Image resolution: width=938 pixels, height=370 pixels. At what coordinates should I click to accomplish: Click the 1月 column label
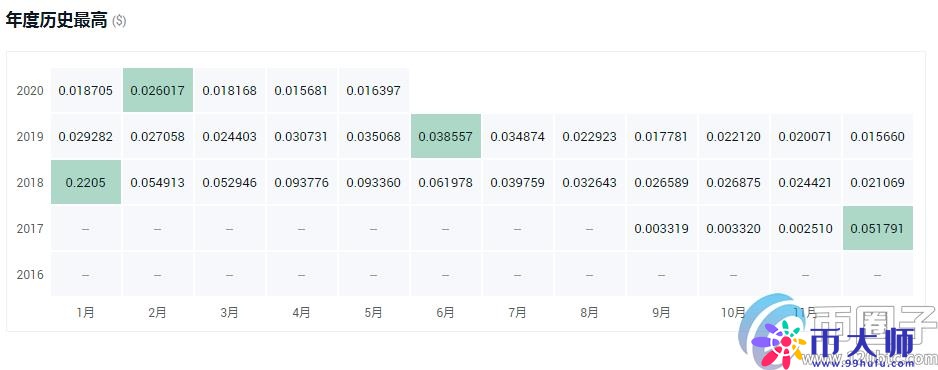point(86,313)
